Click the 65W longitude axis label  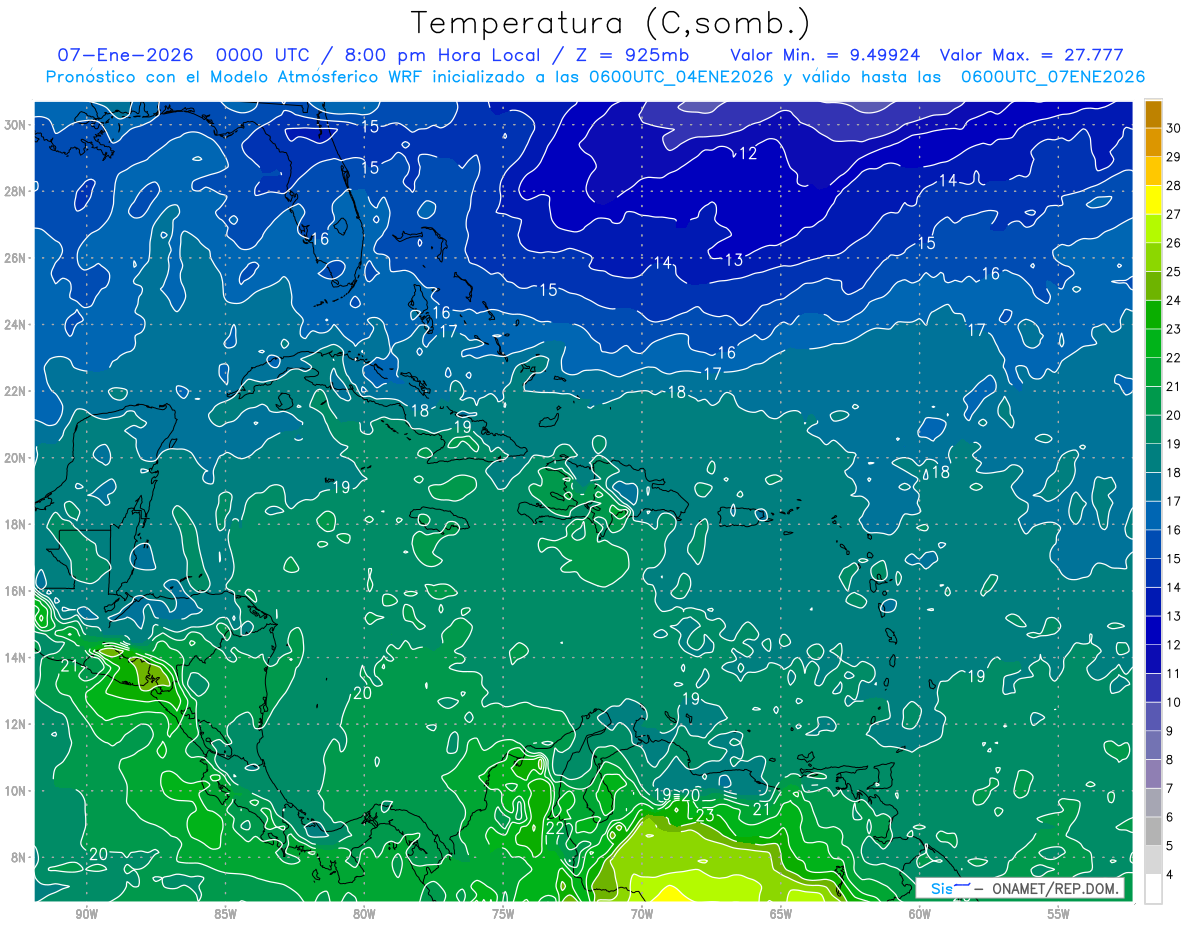tap(781, 915)
